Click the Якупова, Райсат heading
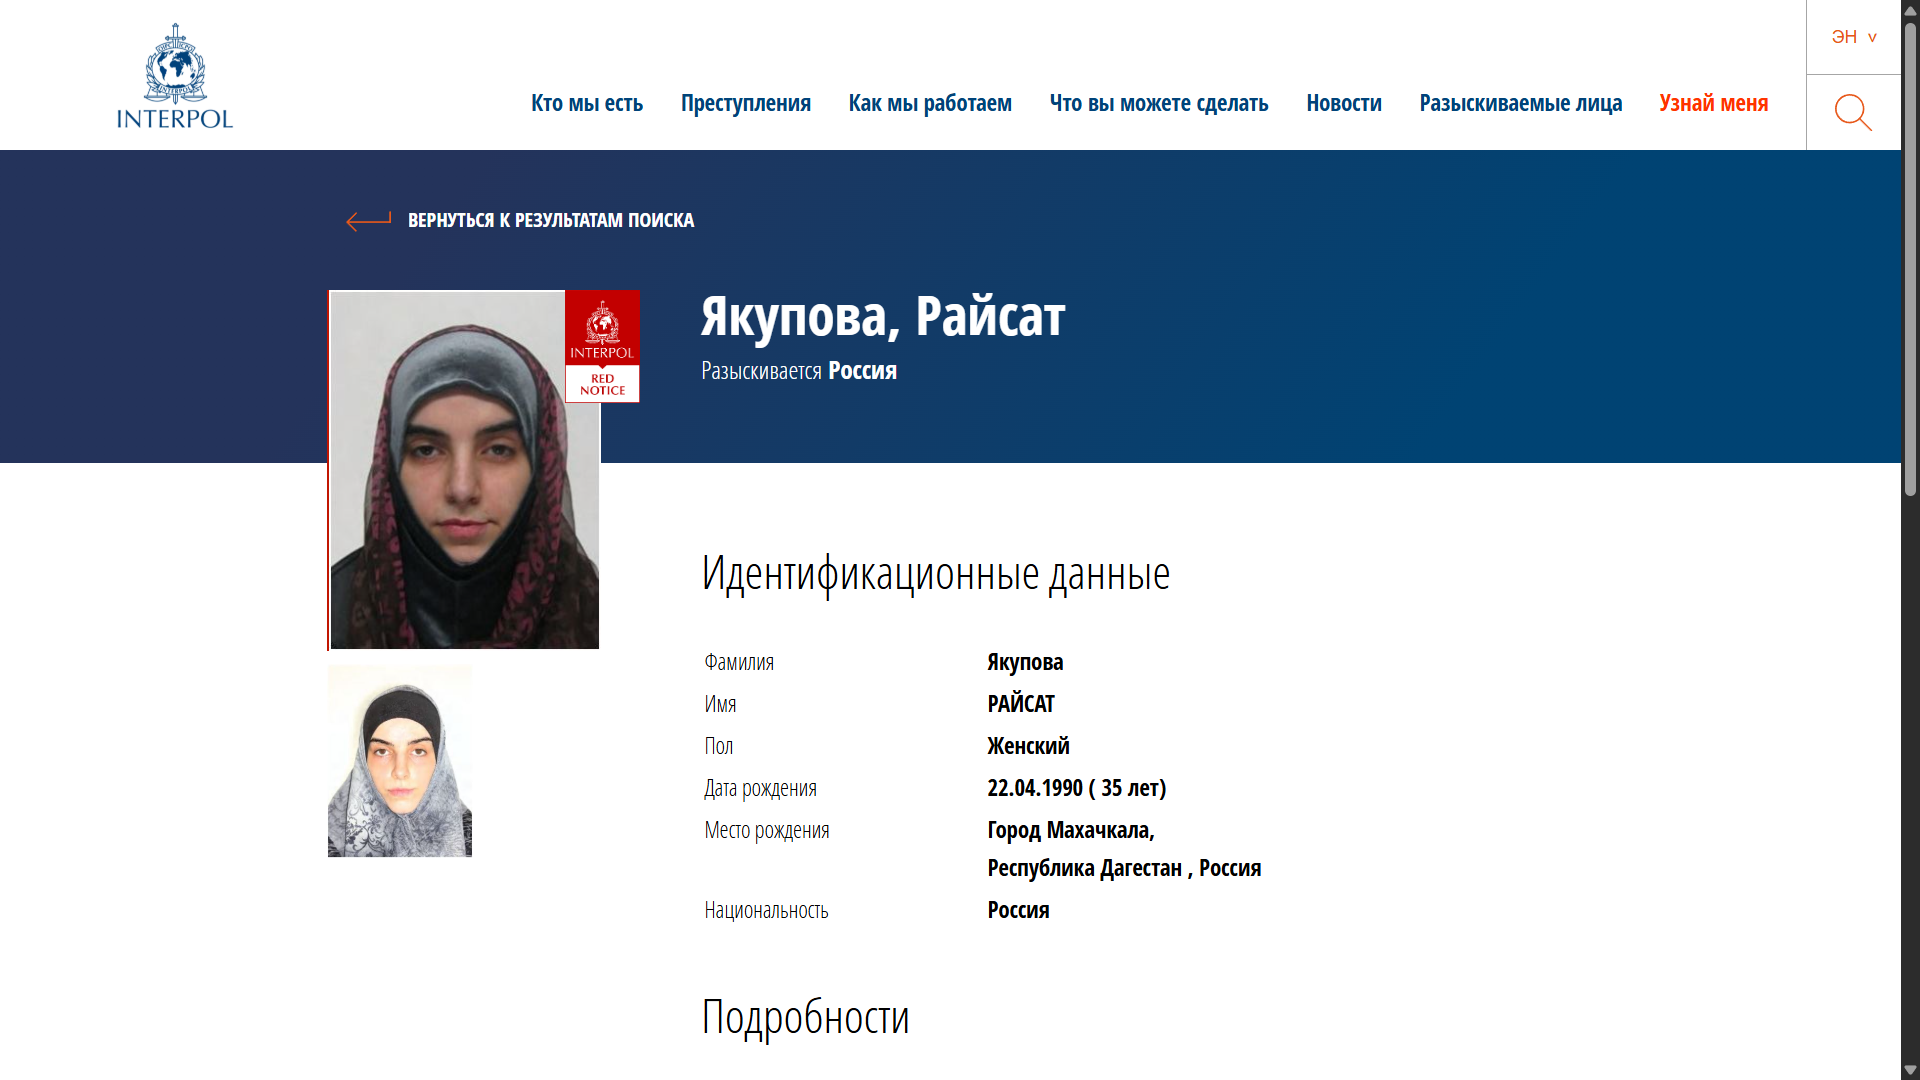This screenshot has width=1920, height=1080. 882,316
